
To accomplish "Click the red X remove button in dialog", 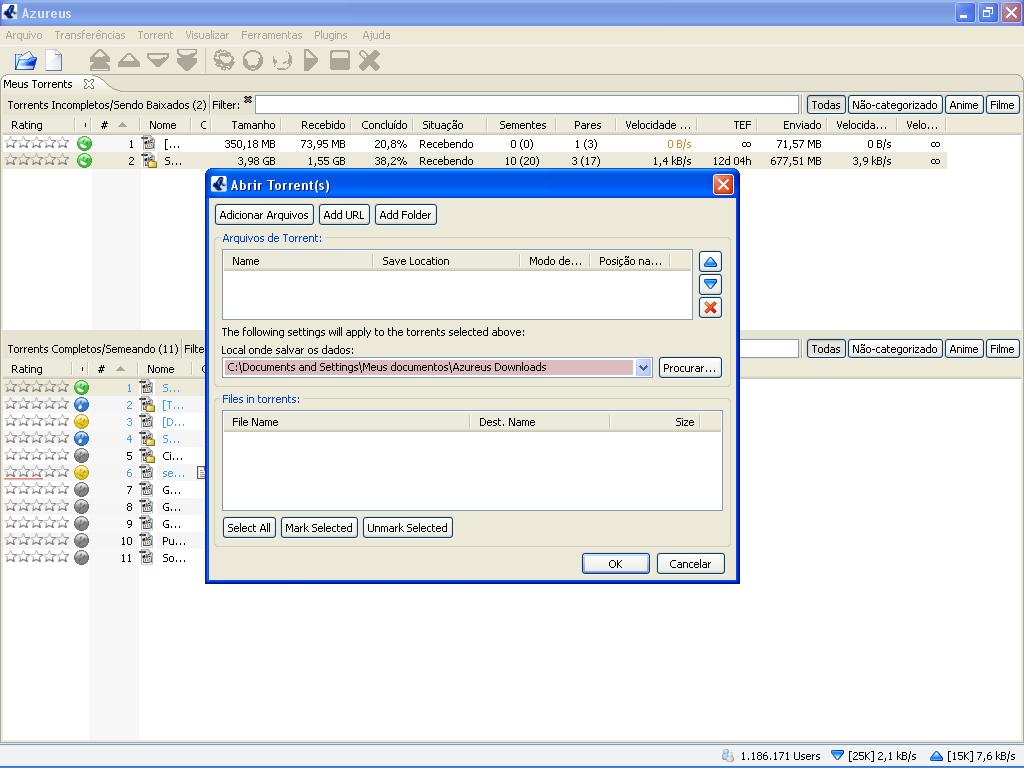I will click(710, 308).
